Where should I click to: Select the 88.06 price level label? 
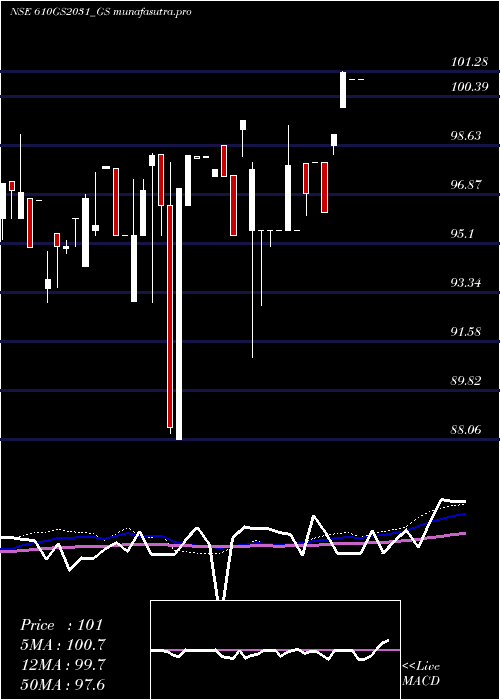pos(466,430)
